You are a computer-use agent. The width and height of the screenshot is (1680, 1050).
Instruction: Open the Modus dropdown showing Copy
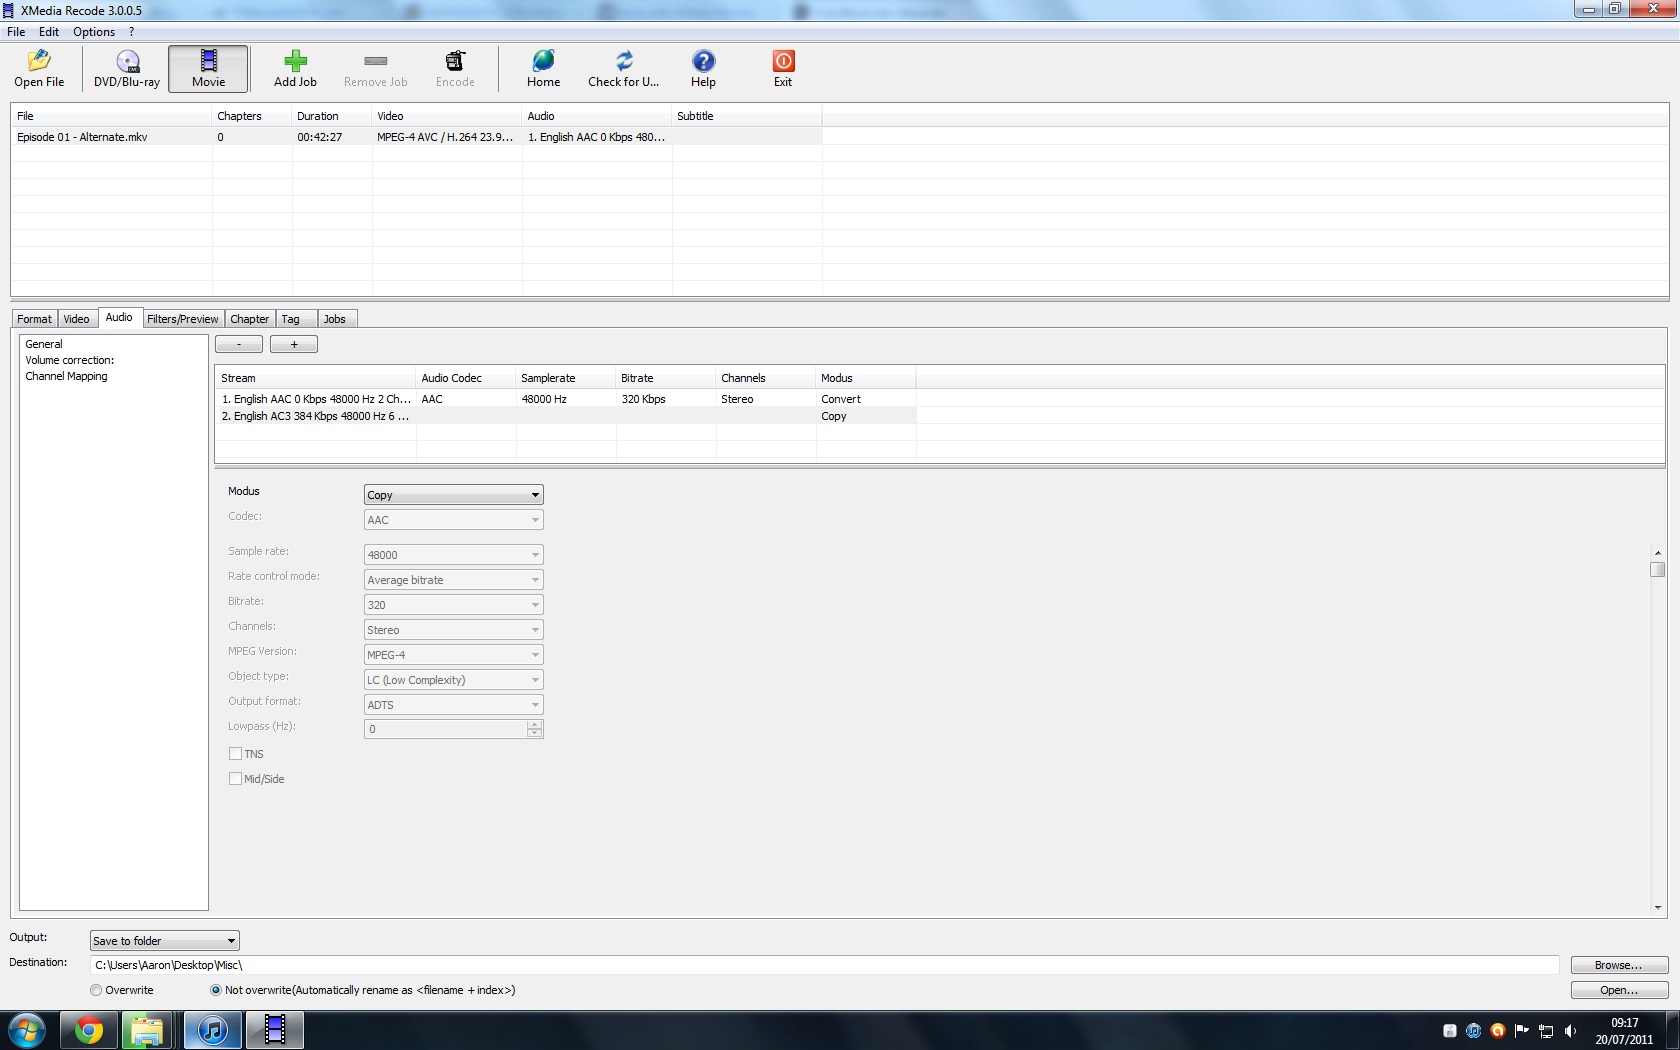(453, 495)
